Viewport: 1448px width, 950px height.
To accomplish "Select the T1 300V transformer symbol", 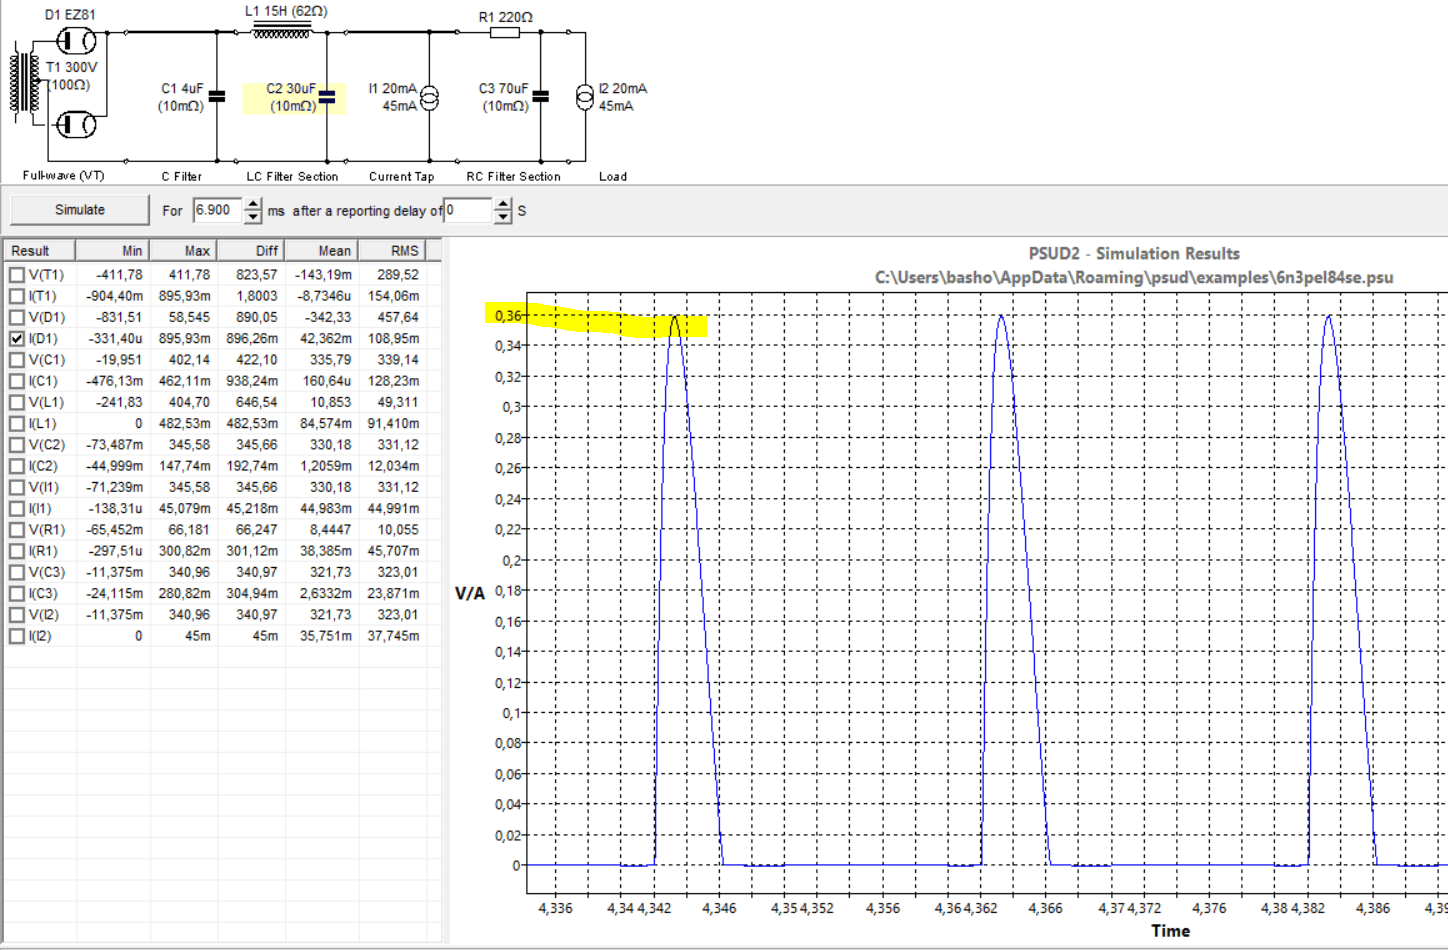I will click(26, 83).
